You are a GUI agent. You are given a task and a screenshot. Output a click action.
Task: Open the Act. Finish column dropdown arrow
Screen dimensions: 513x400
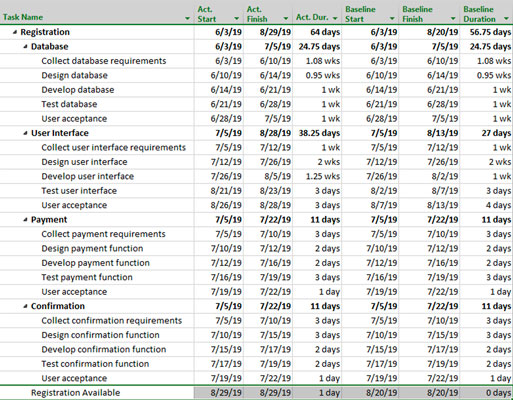tap(286, 18)
